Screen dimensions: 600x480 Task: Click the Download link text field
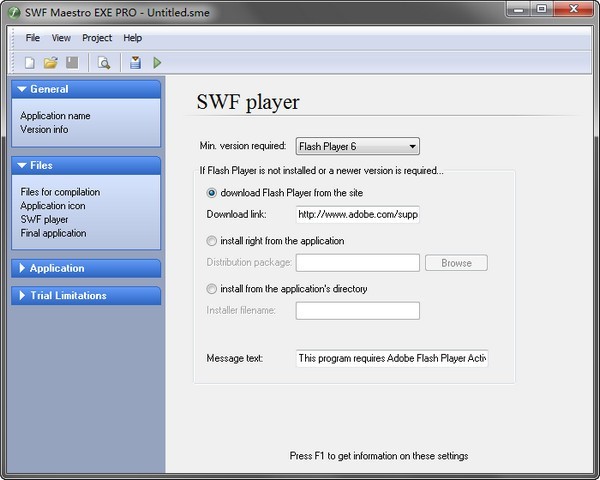[x=357, y=214]
